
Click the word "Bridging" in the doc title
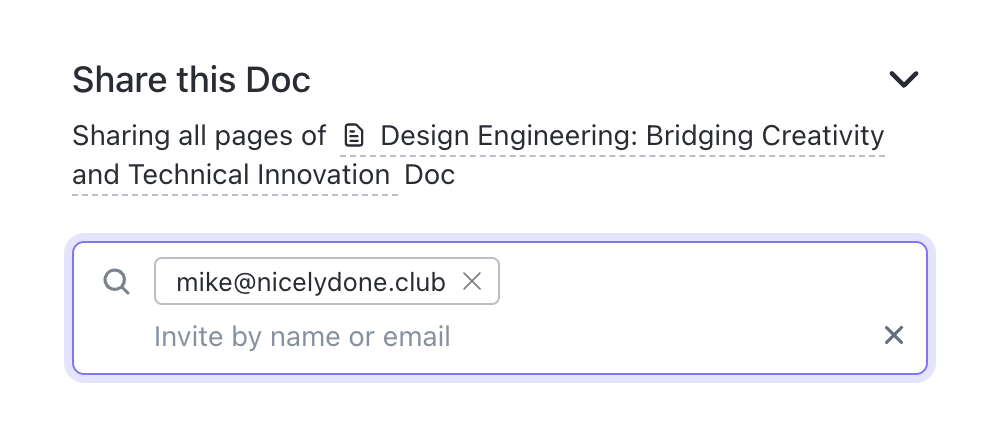tap(700, 135)
